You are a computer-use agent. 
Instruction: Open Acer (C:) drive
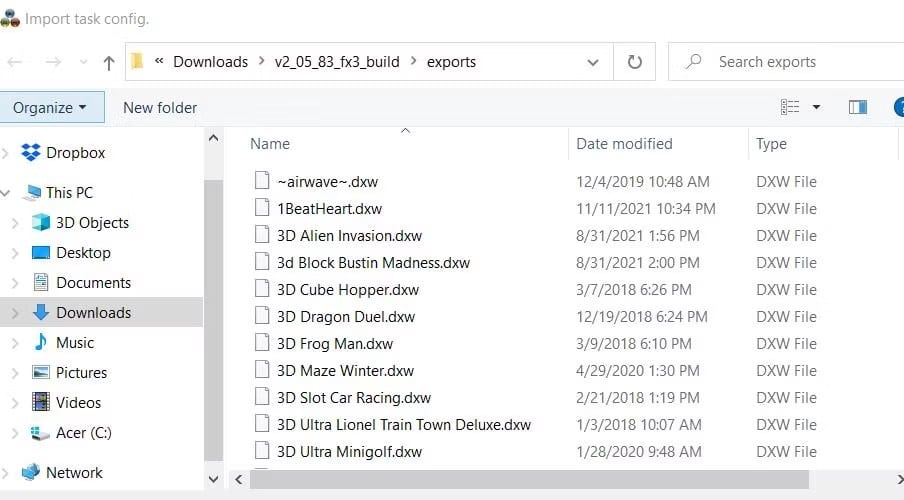point(84,433)
